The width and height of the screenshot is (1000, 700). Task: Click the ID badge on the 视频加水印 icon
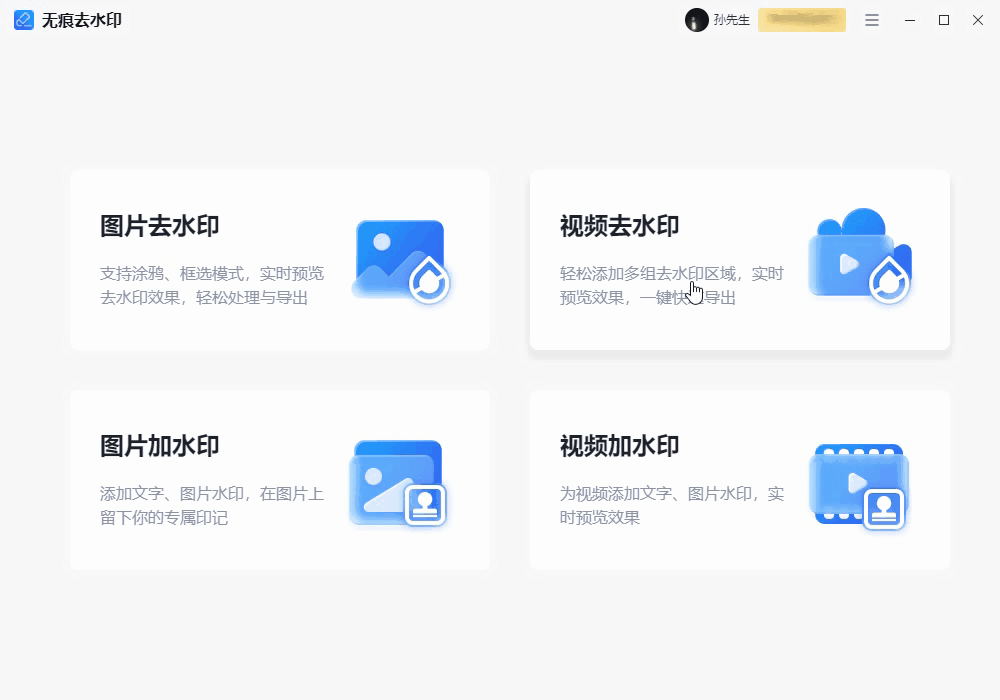coord(884,507)
